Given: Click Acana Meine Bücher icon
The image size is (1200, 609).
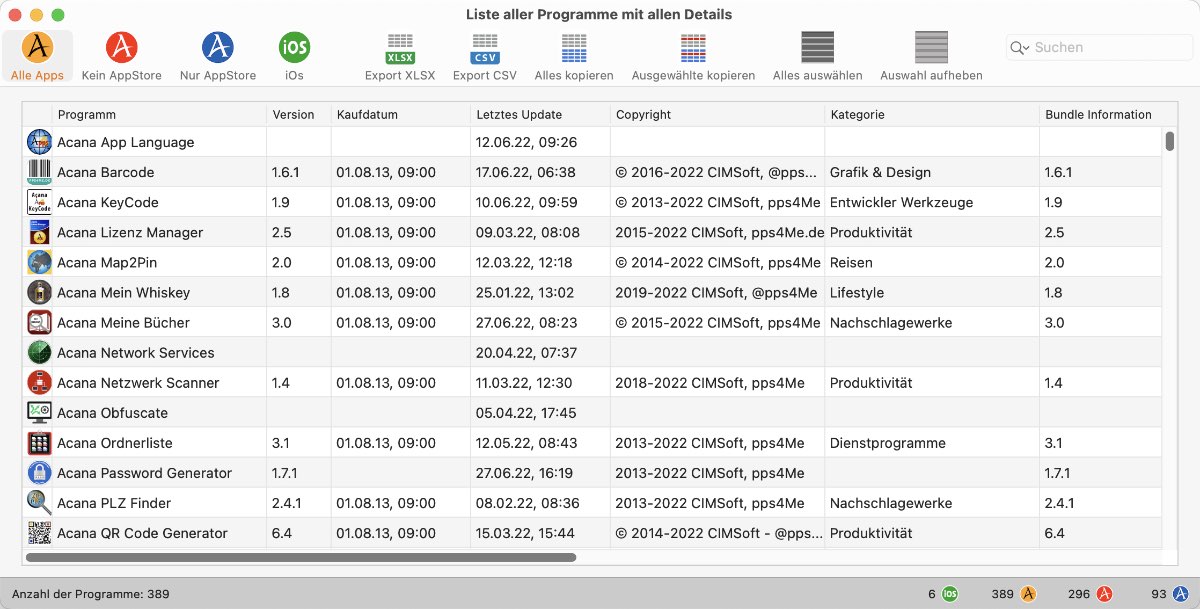Looking at the screenshot, I should (39, 322).
